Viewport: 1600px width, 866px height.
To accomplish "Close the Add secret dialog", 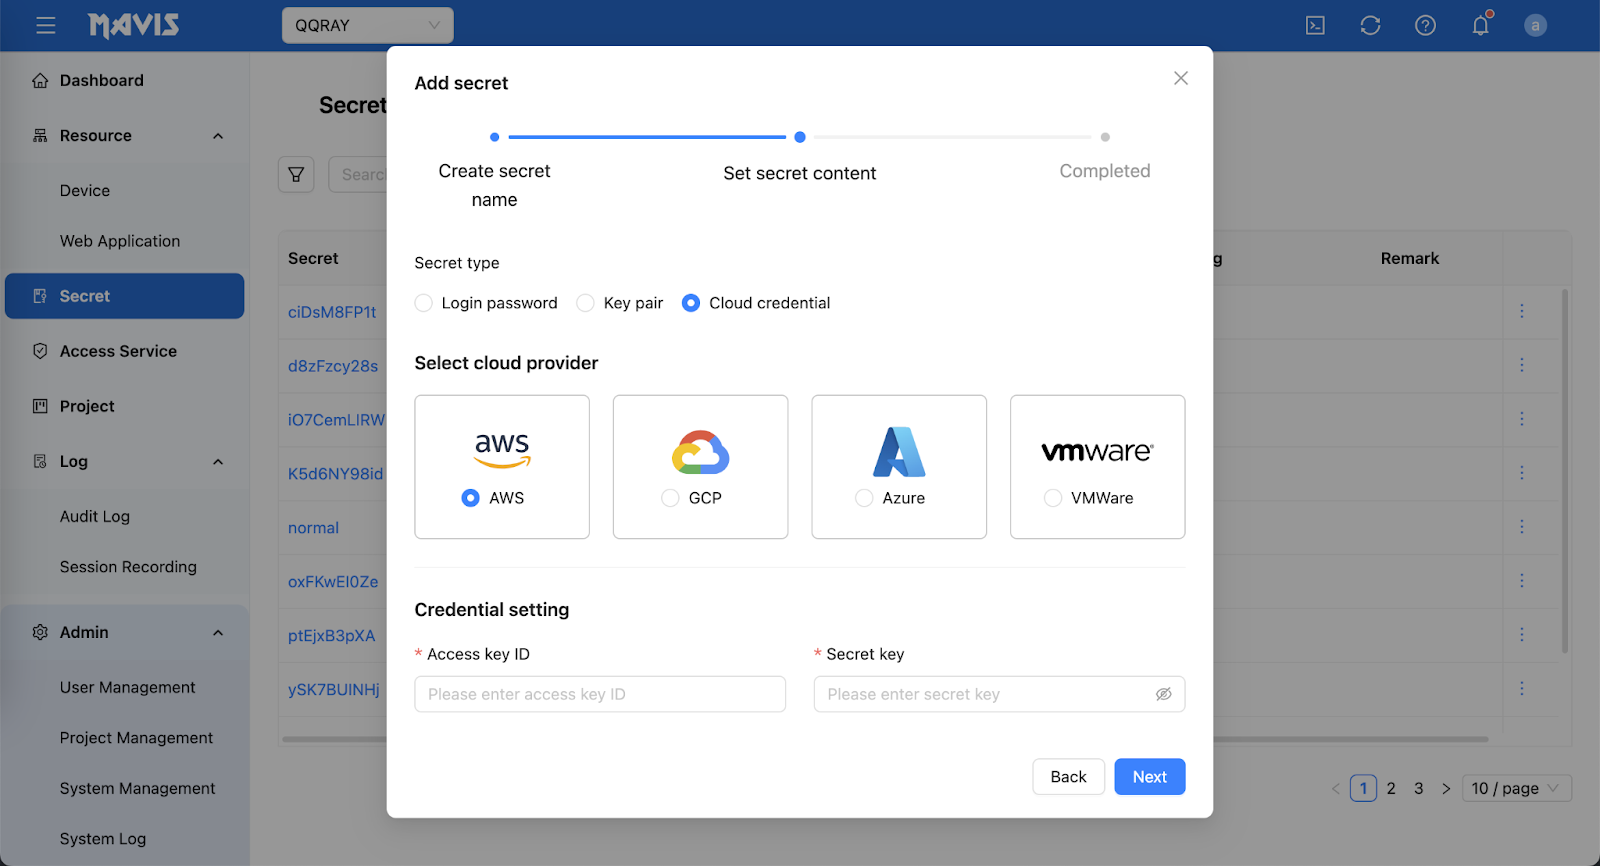I will click(x=1181, y=78).
